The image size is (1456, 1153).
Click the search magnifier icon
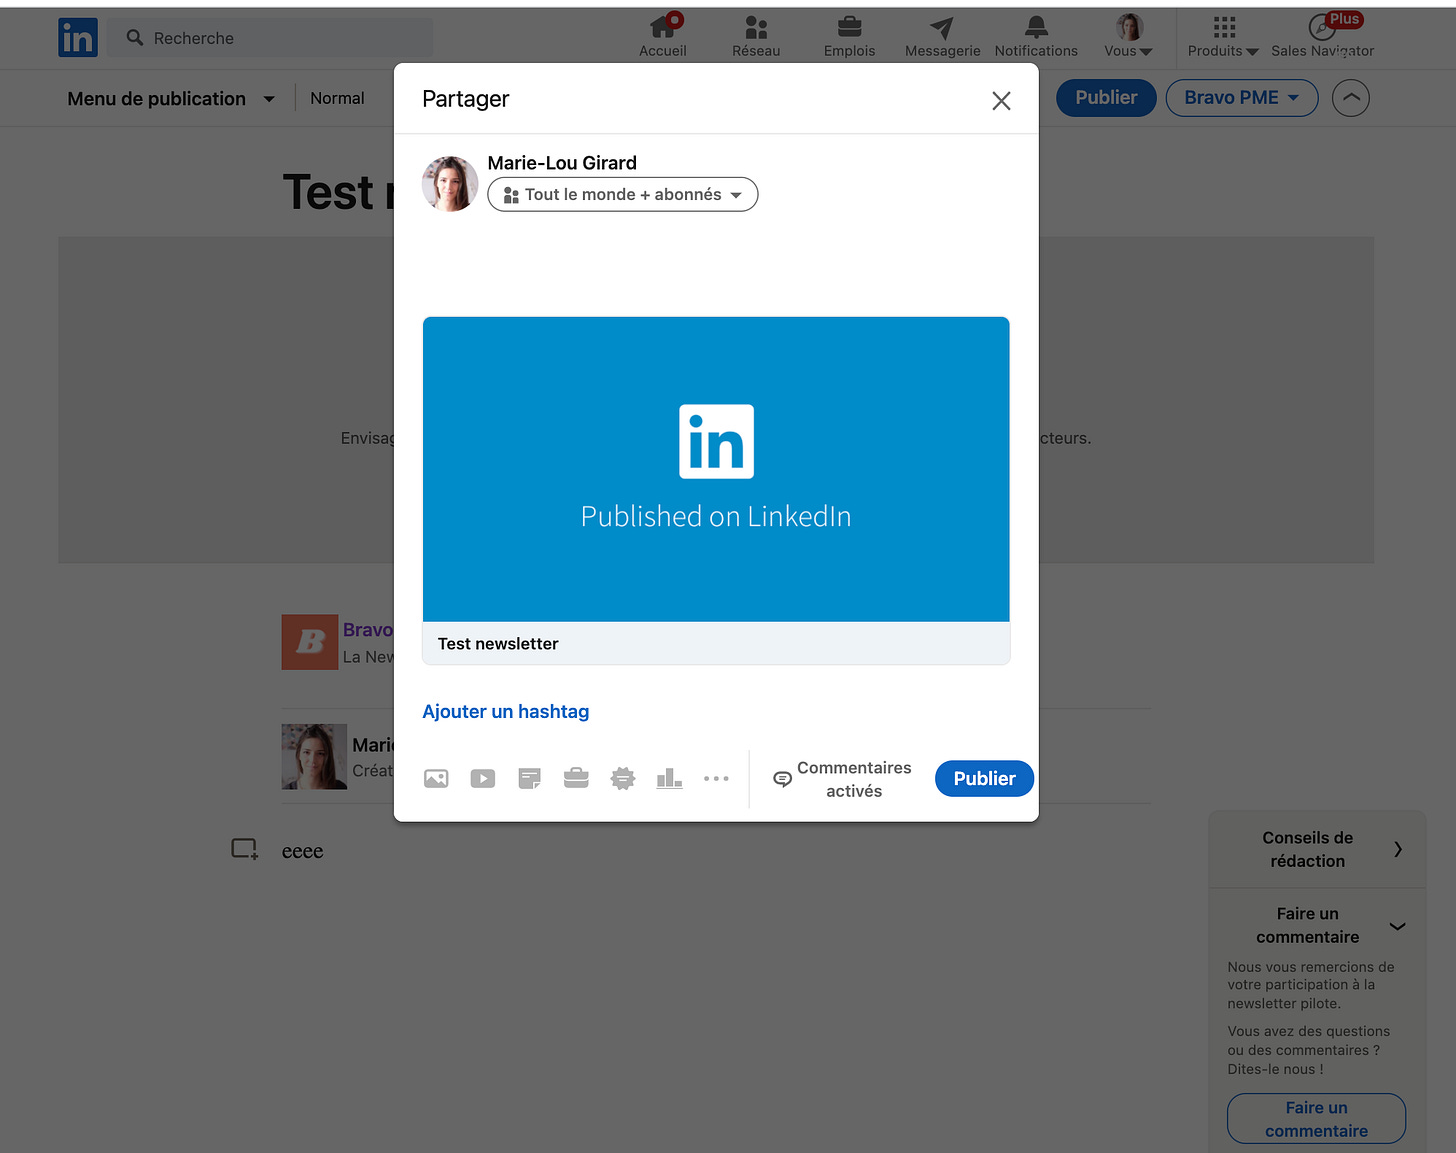pyautogui.click(x=135, y=38)
